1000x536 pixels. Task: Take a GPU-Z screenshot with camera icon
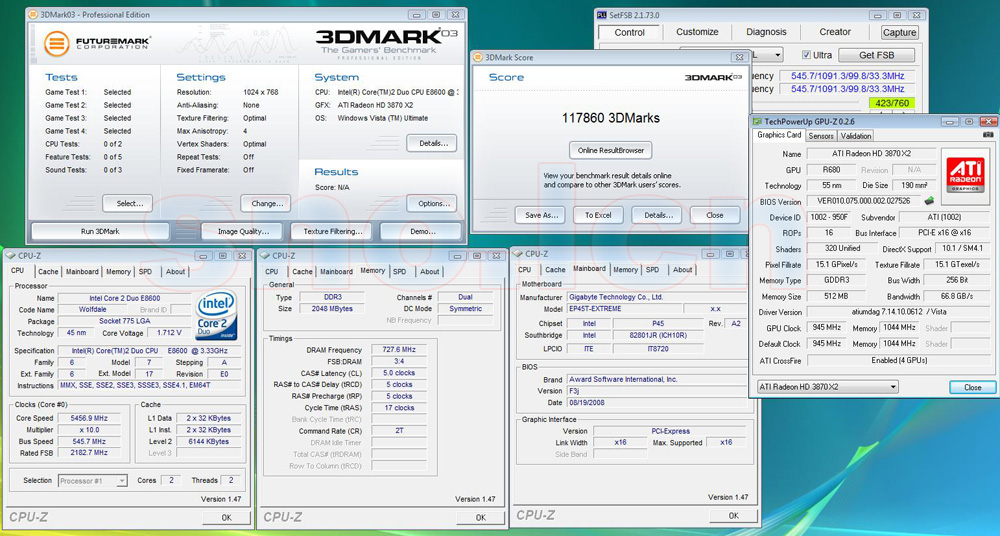[988, 135]
